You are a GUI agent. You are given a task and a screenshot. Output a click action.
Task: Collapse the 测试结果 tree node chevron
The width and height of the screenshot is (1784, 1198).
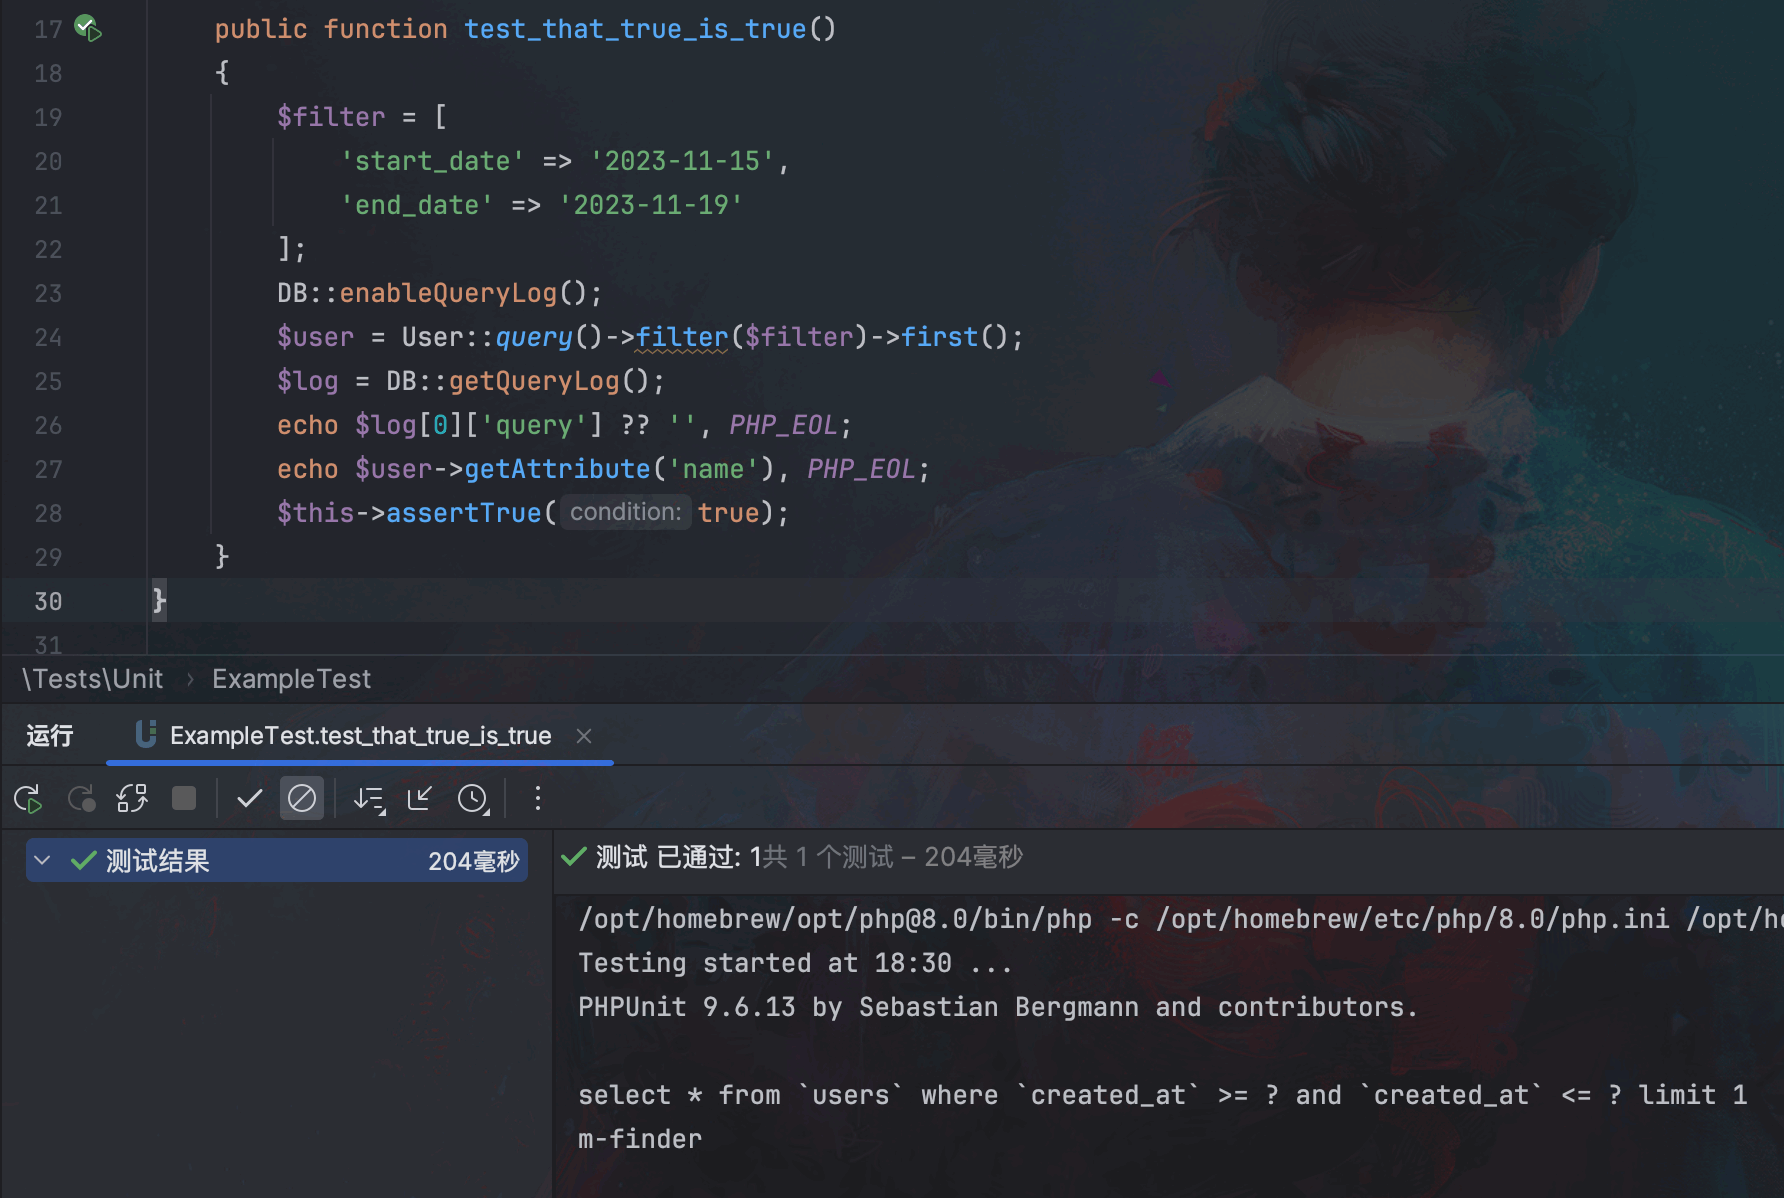pos(42,860)
